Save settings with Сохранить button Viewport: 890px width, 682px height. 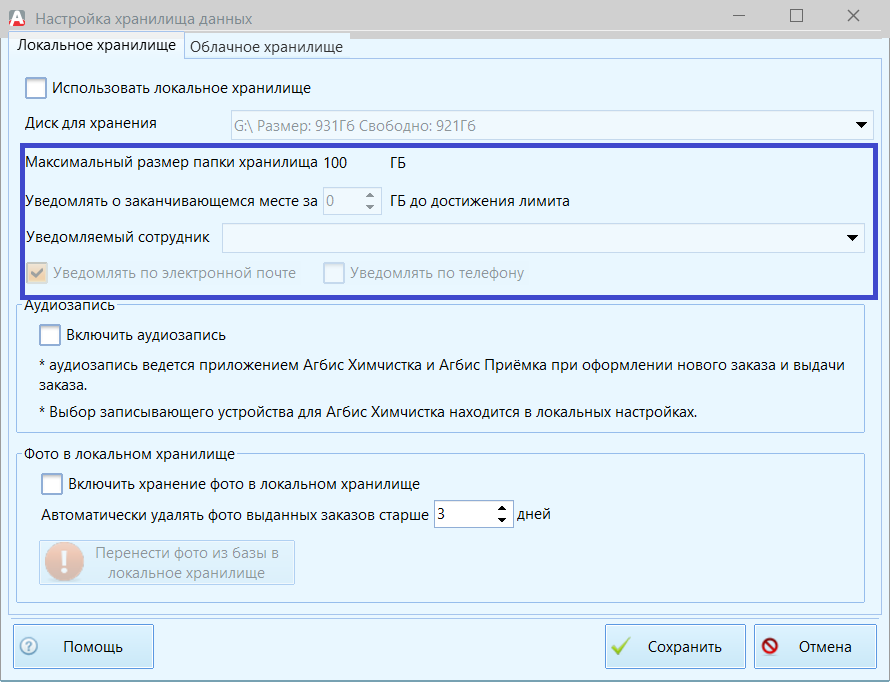click(675, 646)
